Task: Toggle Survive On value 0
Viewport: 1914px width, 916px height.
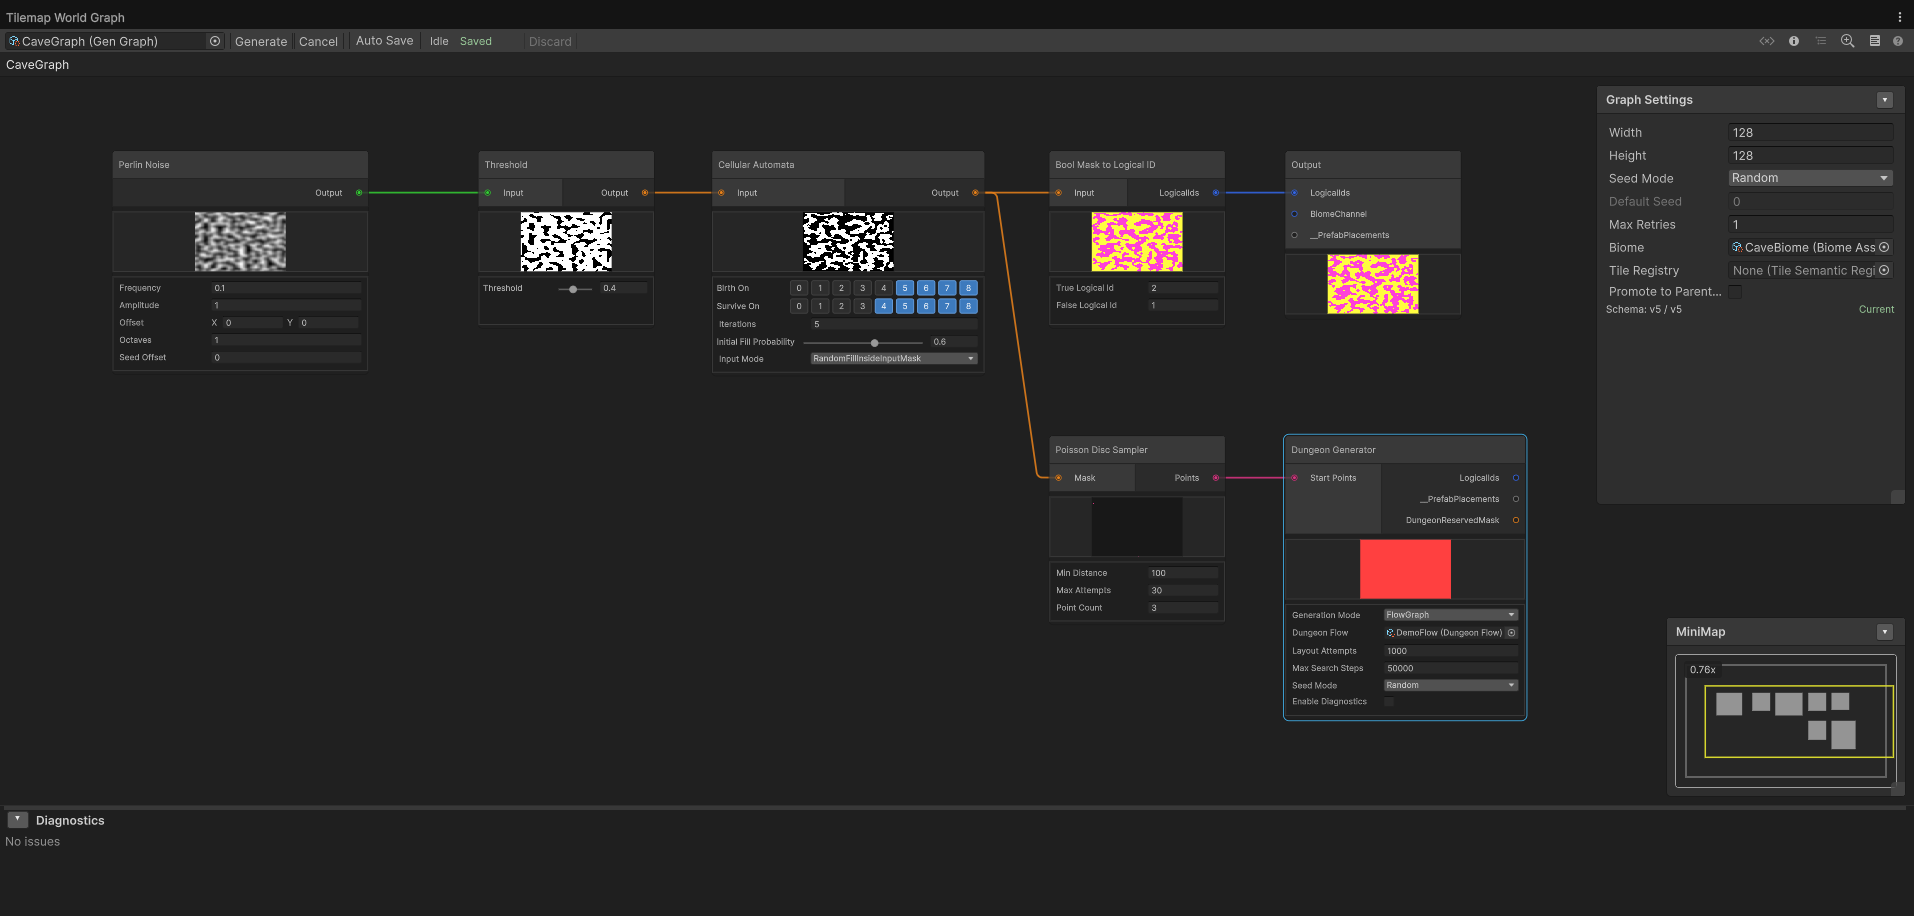Action: [799, 306]
